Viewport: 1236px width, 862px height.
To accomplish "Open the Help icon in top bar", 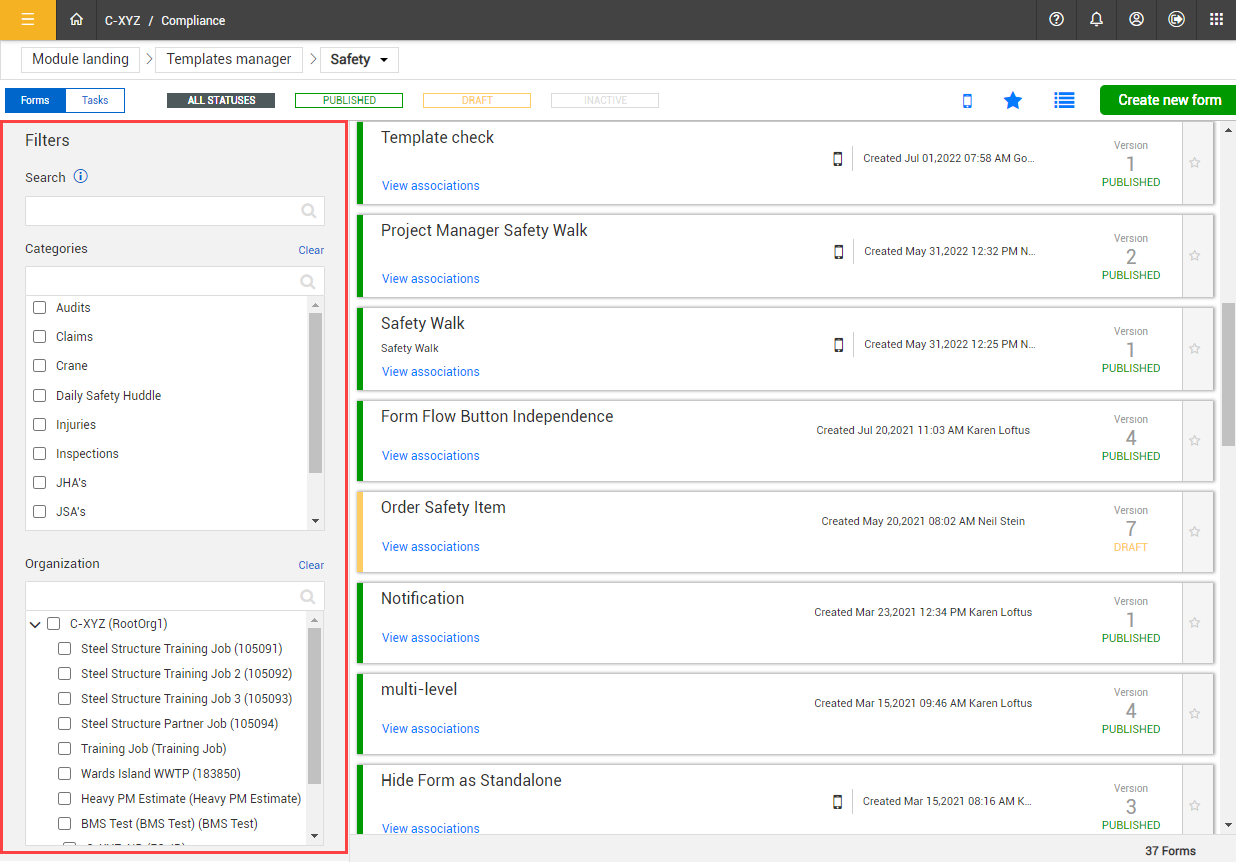I will pyautogui.click(x=1056, y=20).
